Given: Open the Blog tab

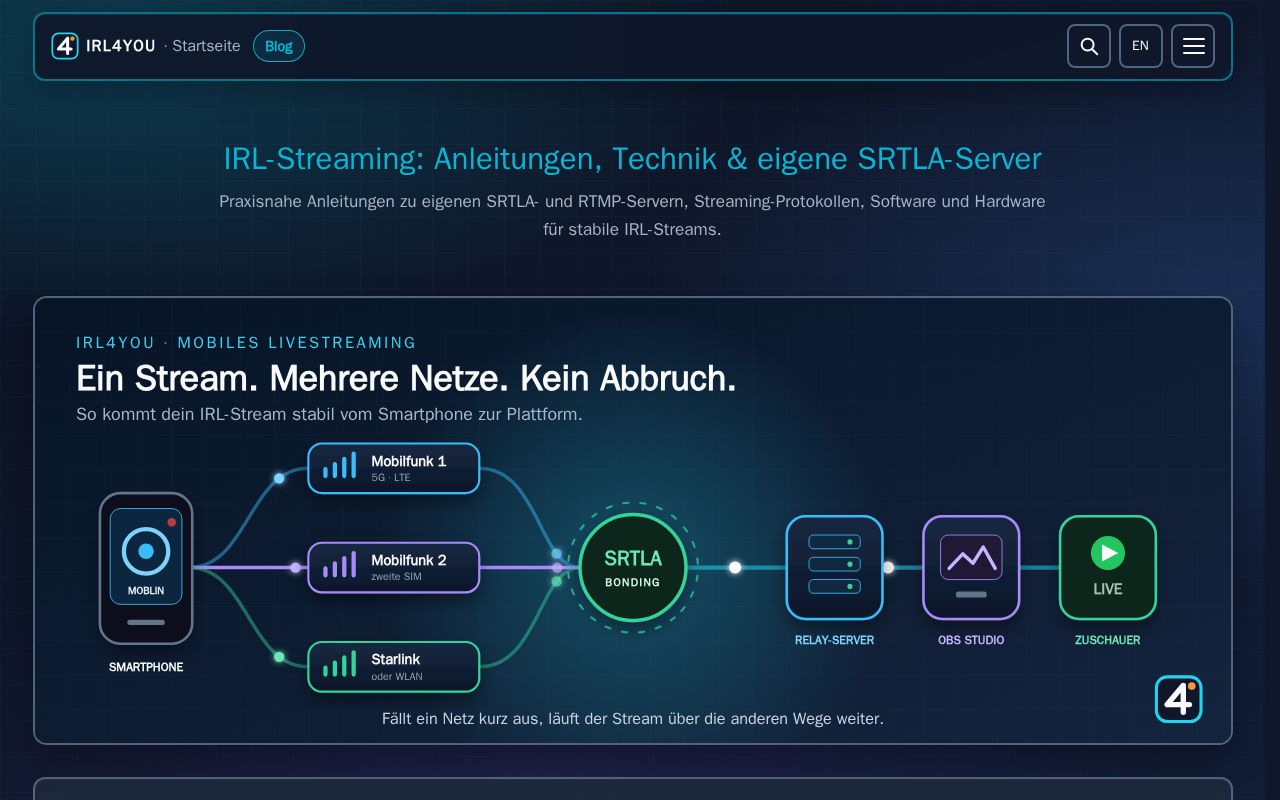Looking at the screenshot, I should click(x=279, y=46).
